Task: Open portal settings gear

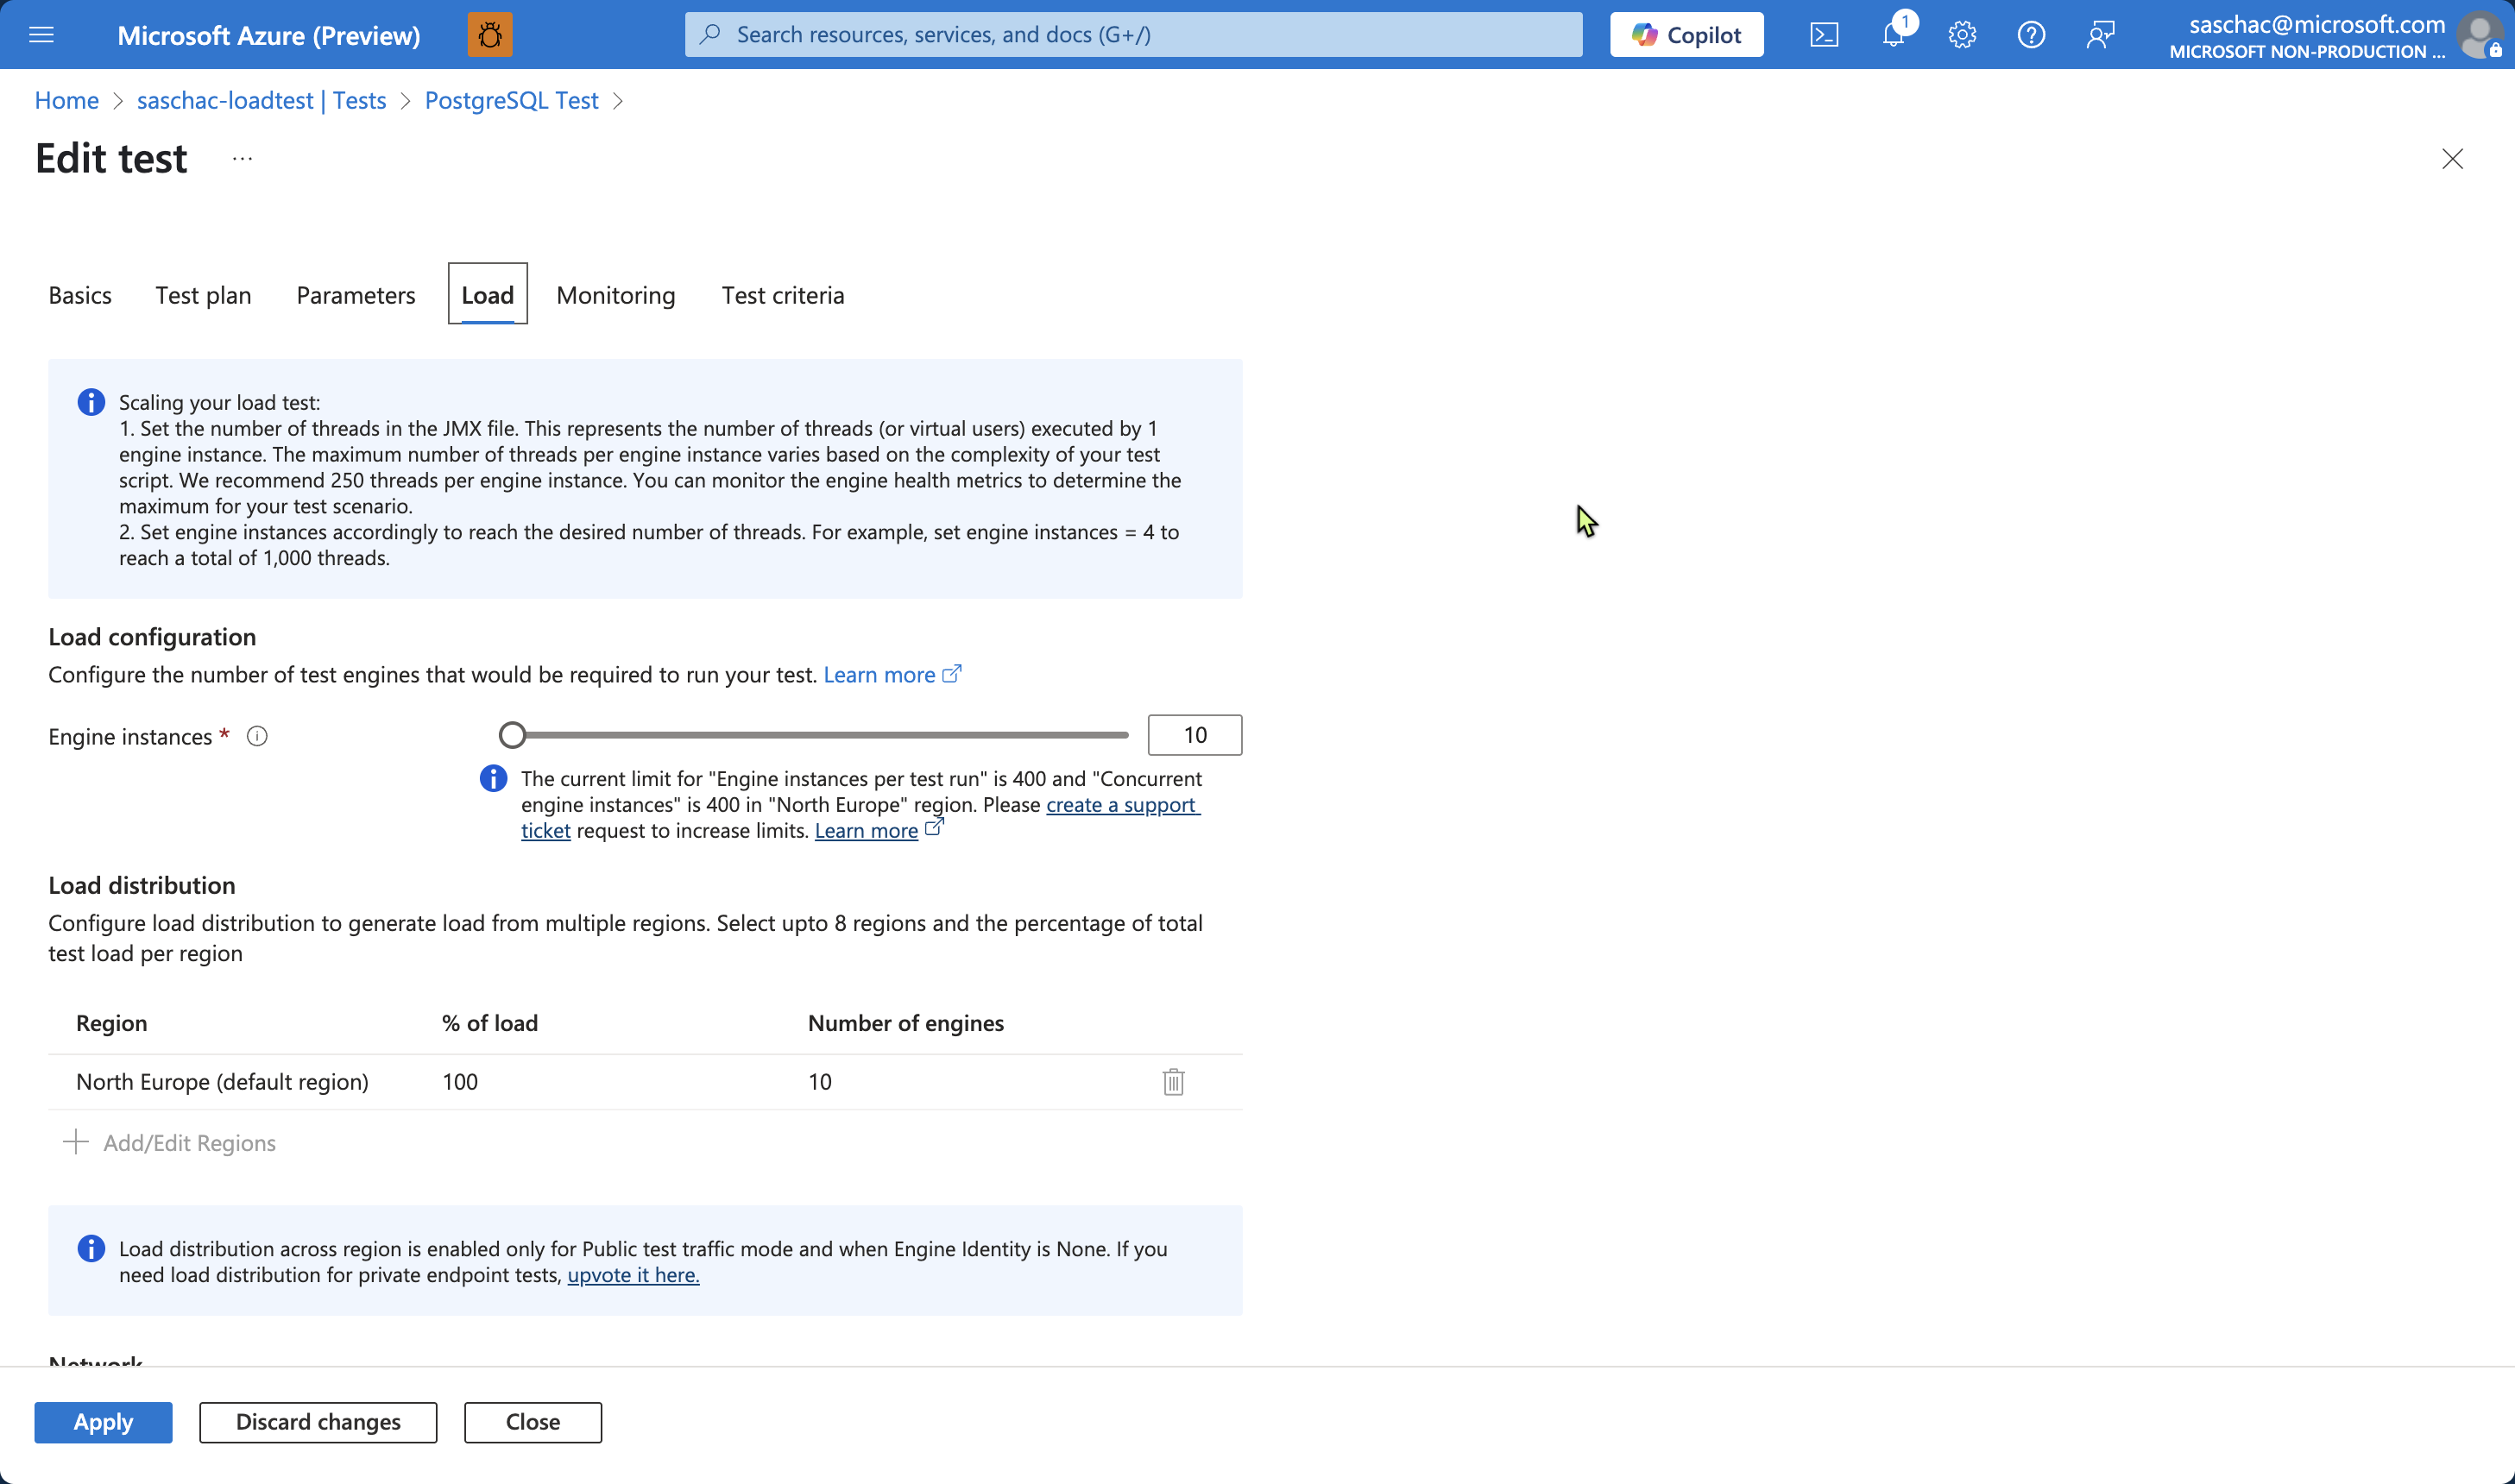Action: point(1962,35)
